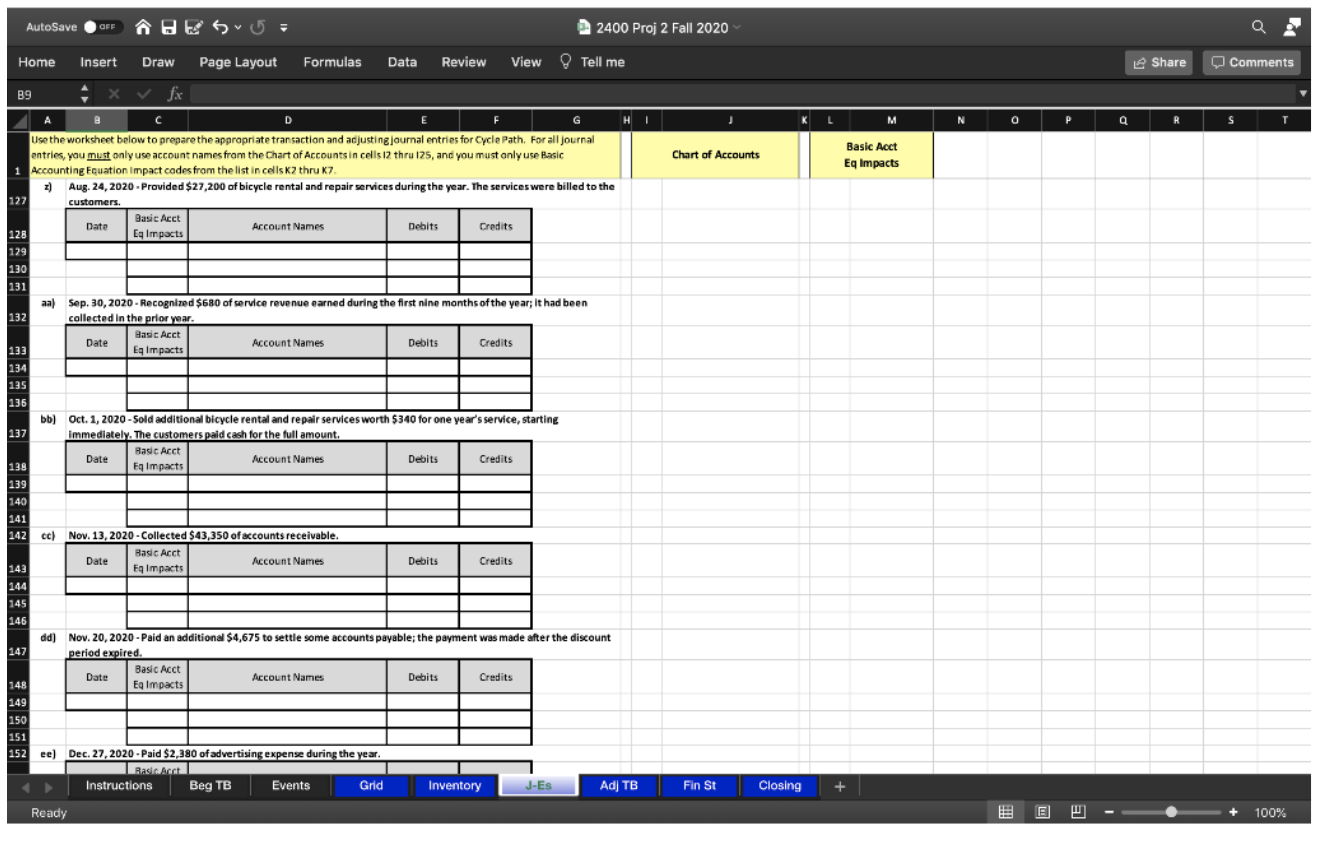Switch to the Instructions sheet tab
This screenshot has height=846, width=1332.
119,786
